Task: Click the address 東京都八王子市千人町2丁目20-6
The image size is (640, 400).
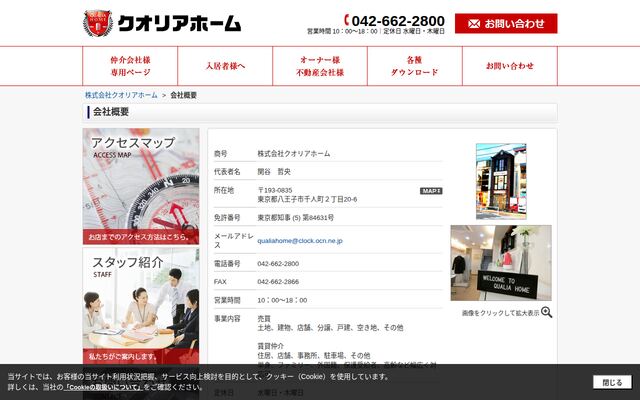Action: [x=307, y=200]
